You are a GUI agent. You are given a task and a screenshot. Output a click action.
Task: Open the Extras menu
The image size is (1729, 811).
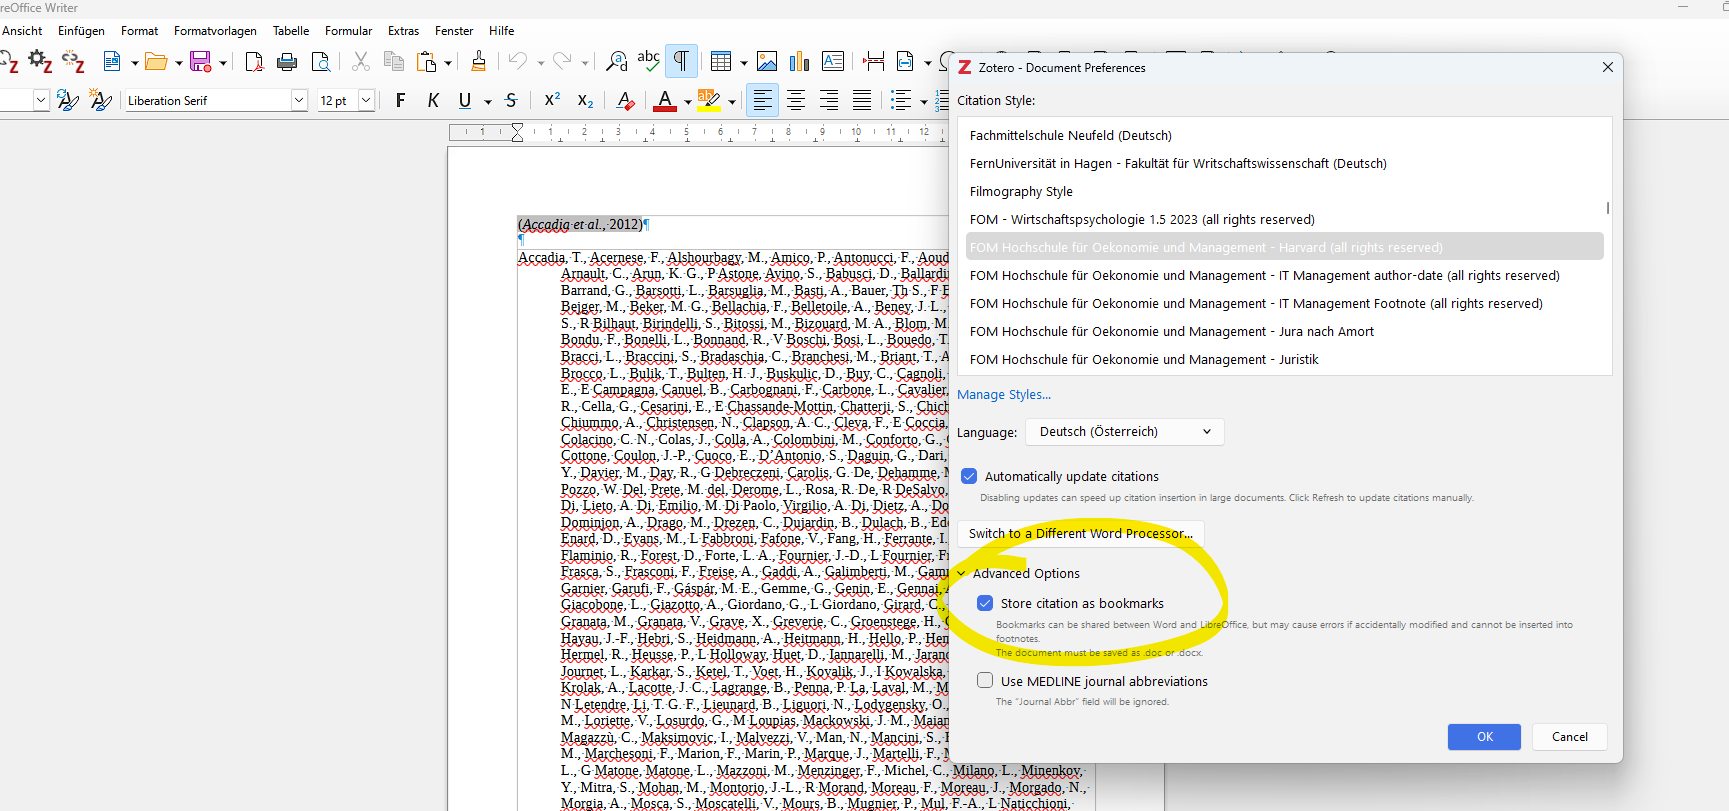[x=403, y=31]
